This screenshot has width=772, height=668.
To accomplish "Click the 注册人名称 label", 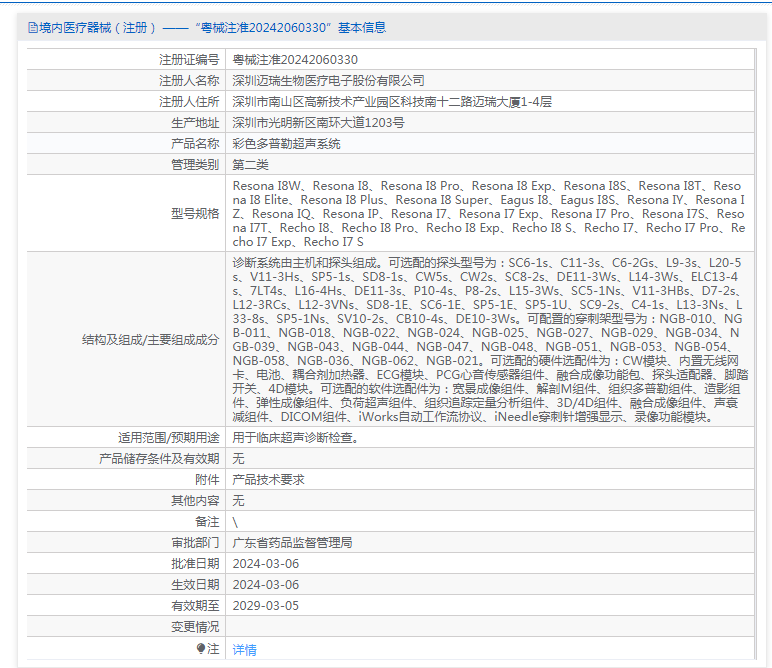I will pyautogui.click(x=189, y=81).
